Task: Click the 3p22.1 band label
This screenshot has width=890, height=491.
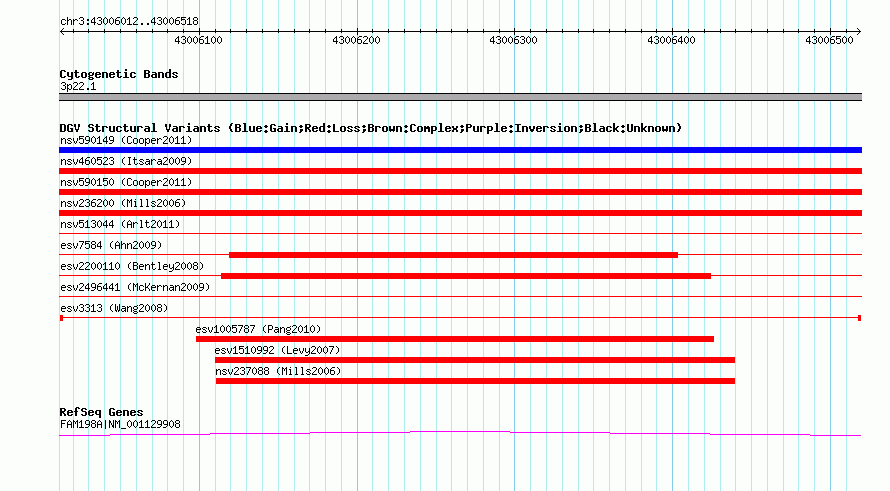Action: click(78, 86)
